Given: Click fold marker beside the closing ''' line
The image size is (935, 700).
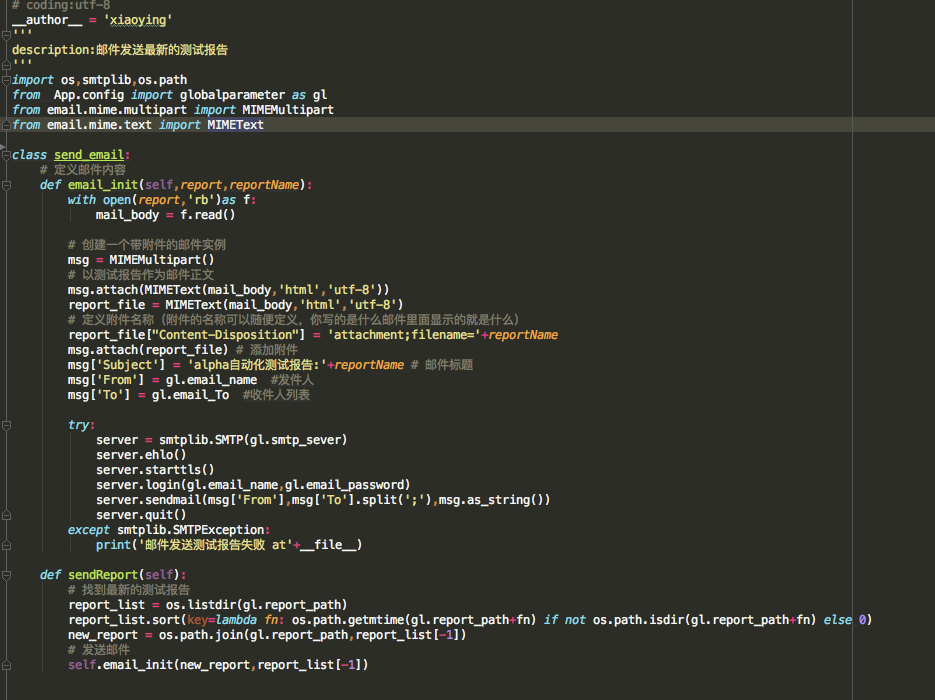Looking at the screenshot, I should pyautogui.click(x=6, y=65).
